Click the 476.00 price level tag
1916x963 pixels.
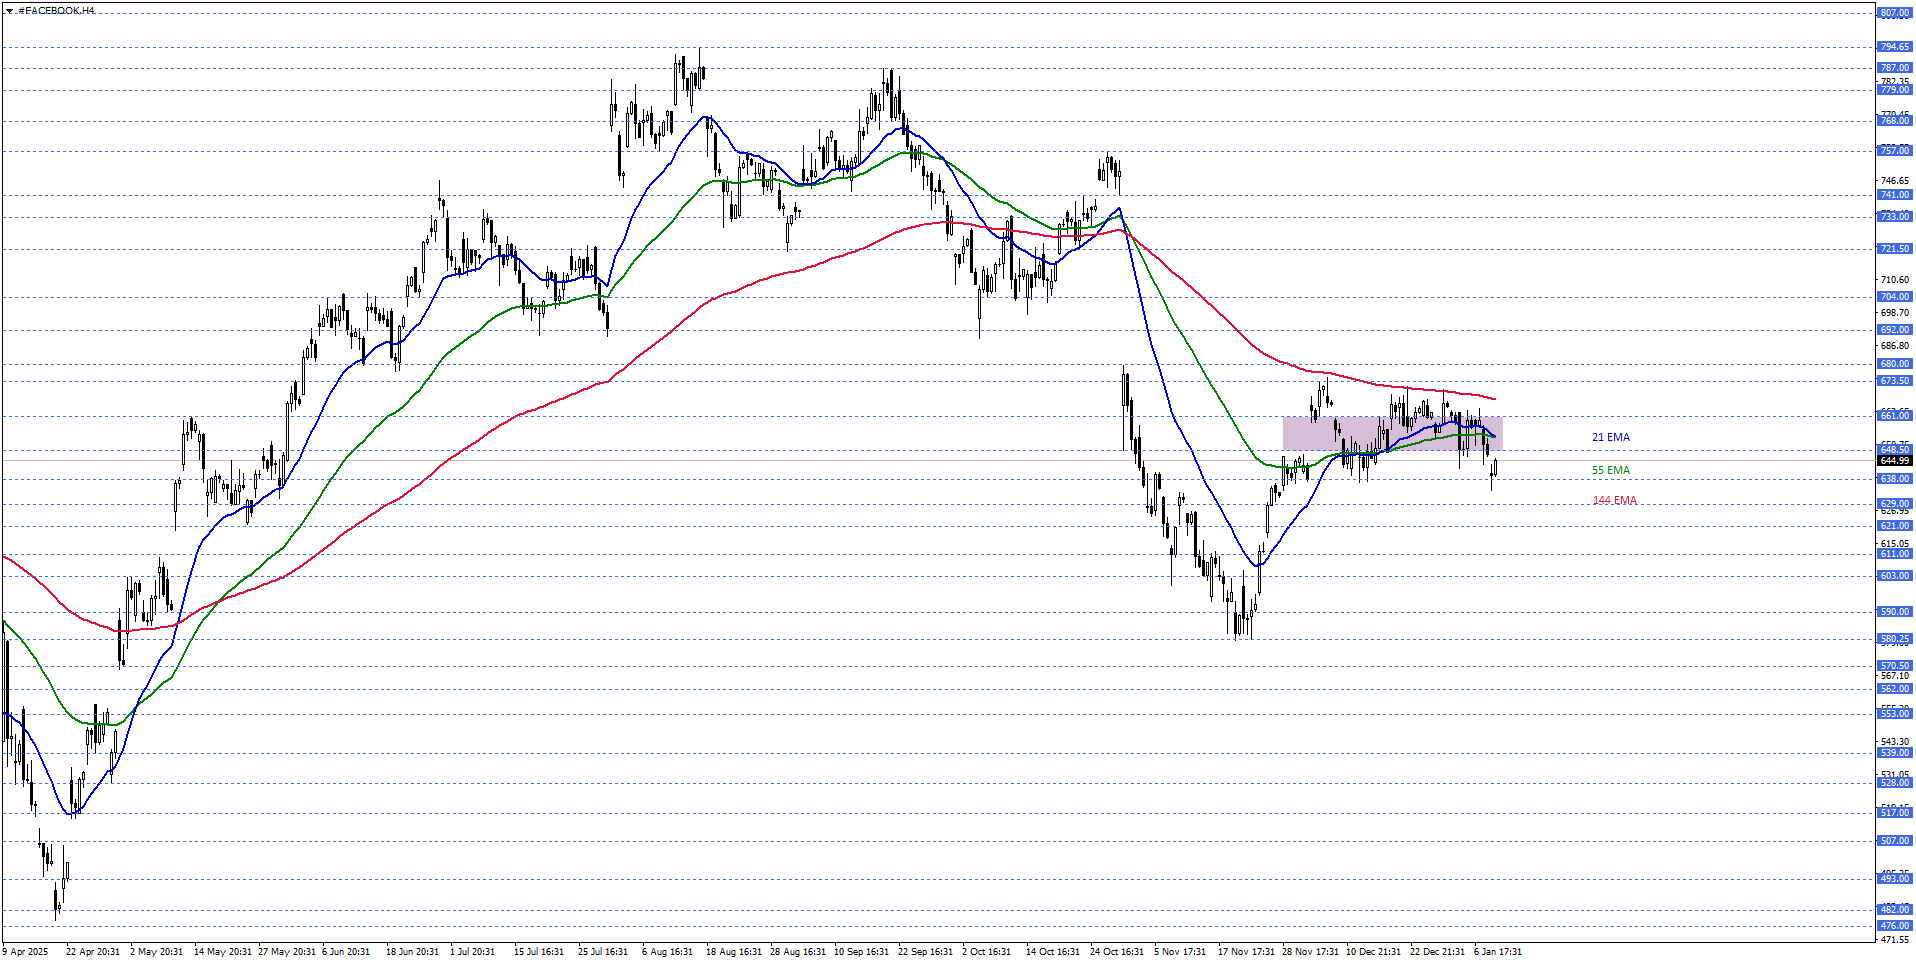coord(1894,925)
